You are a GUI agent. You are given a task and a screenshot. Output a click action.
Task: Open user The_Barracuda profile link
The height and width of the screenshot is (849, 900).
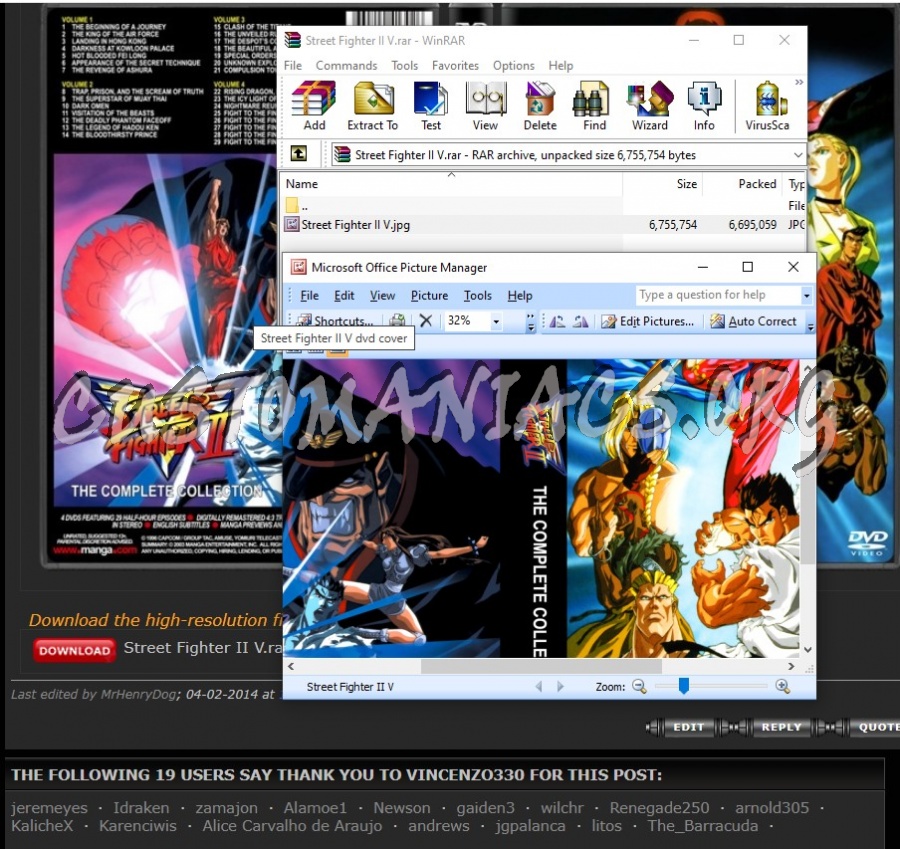703,826
